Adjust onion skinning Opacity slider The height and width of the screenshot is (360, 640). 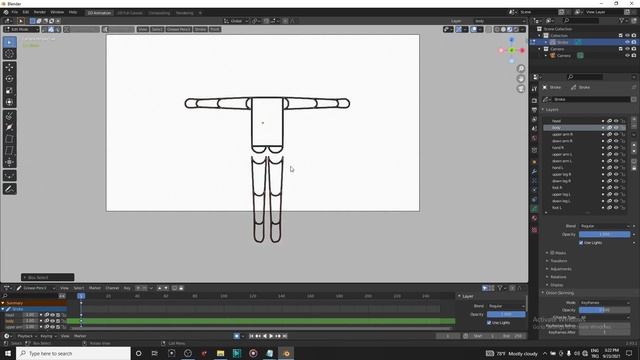[x=604, y=310]
